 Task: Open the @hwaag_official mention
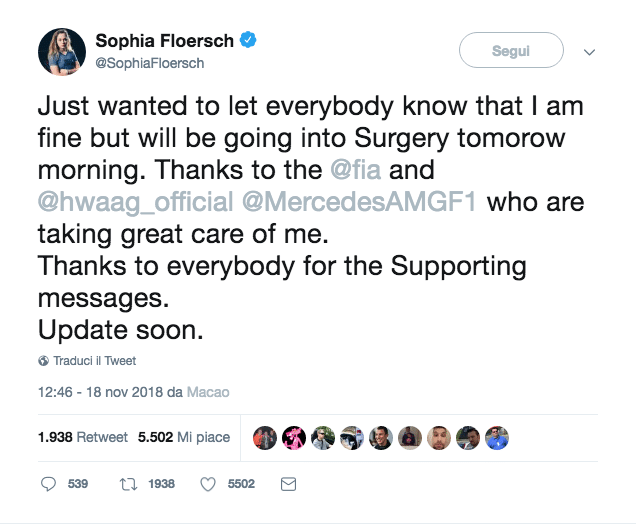click(133, 200)
